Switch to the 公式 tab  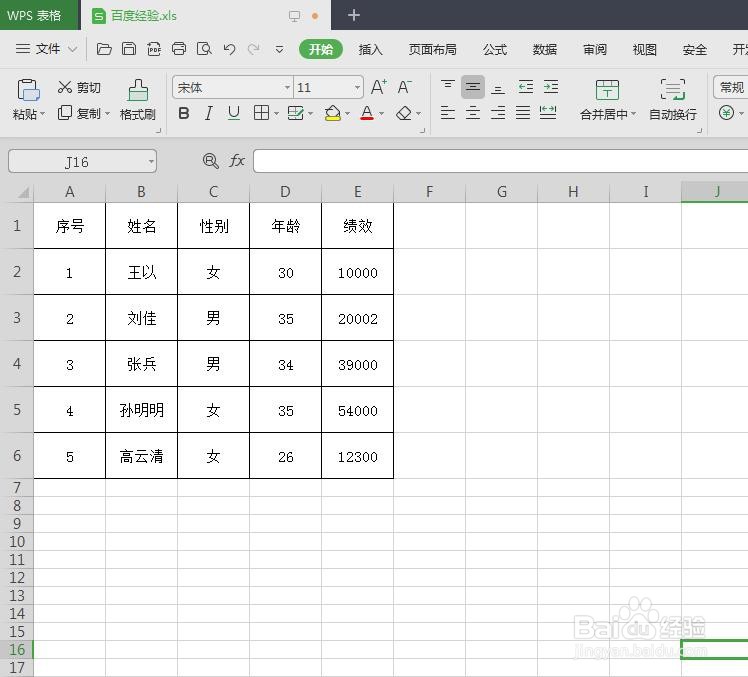click(495, 49)
